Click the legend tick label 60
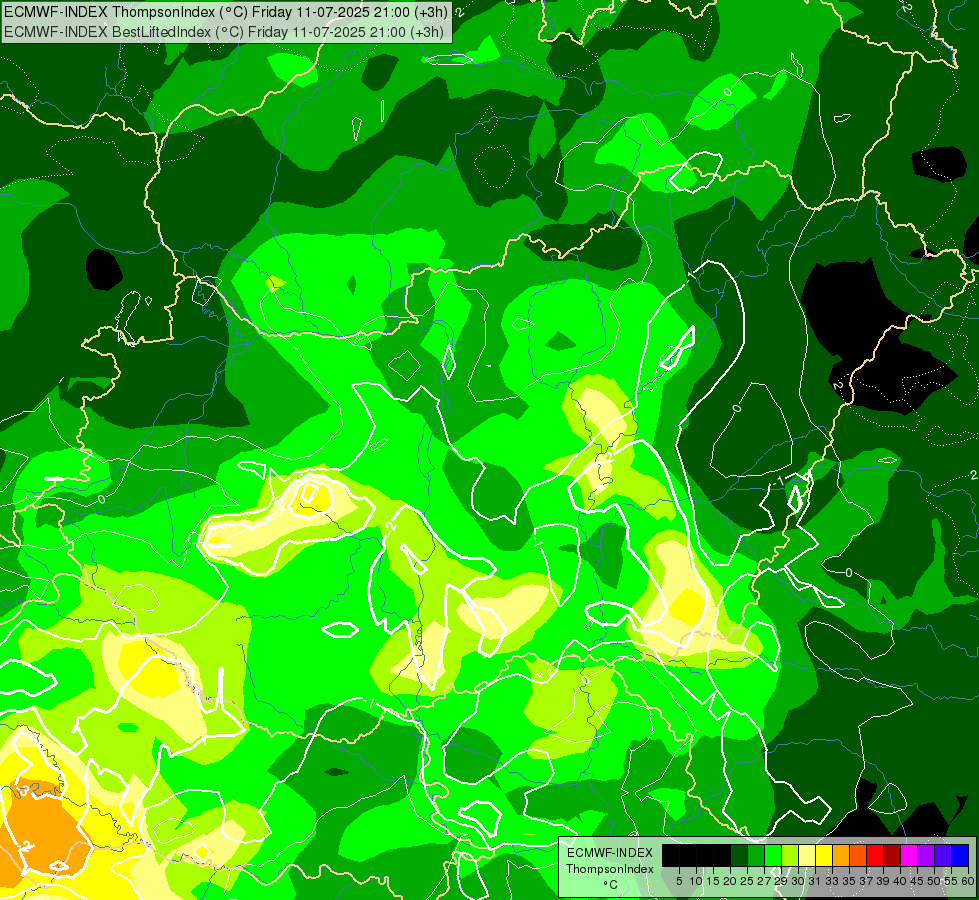Viewport: 979px width, 900px height. pyautogui.click(x=968, y=881)
